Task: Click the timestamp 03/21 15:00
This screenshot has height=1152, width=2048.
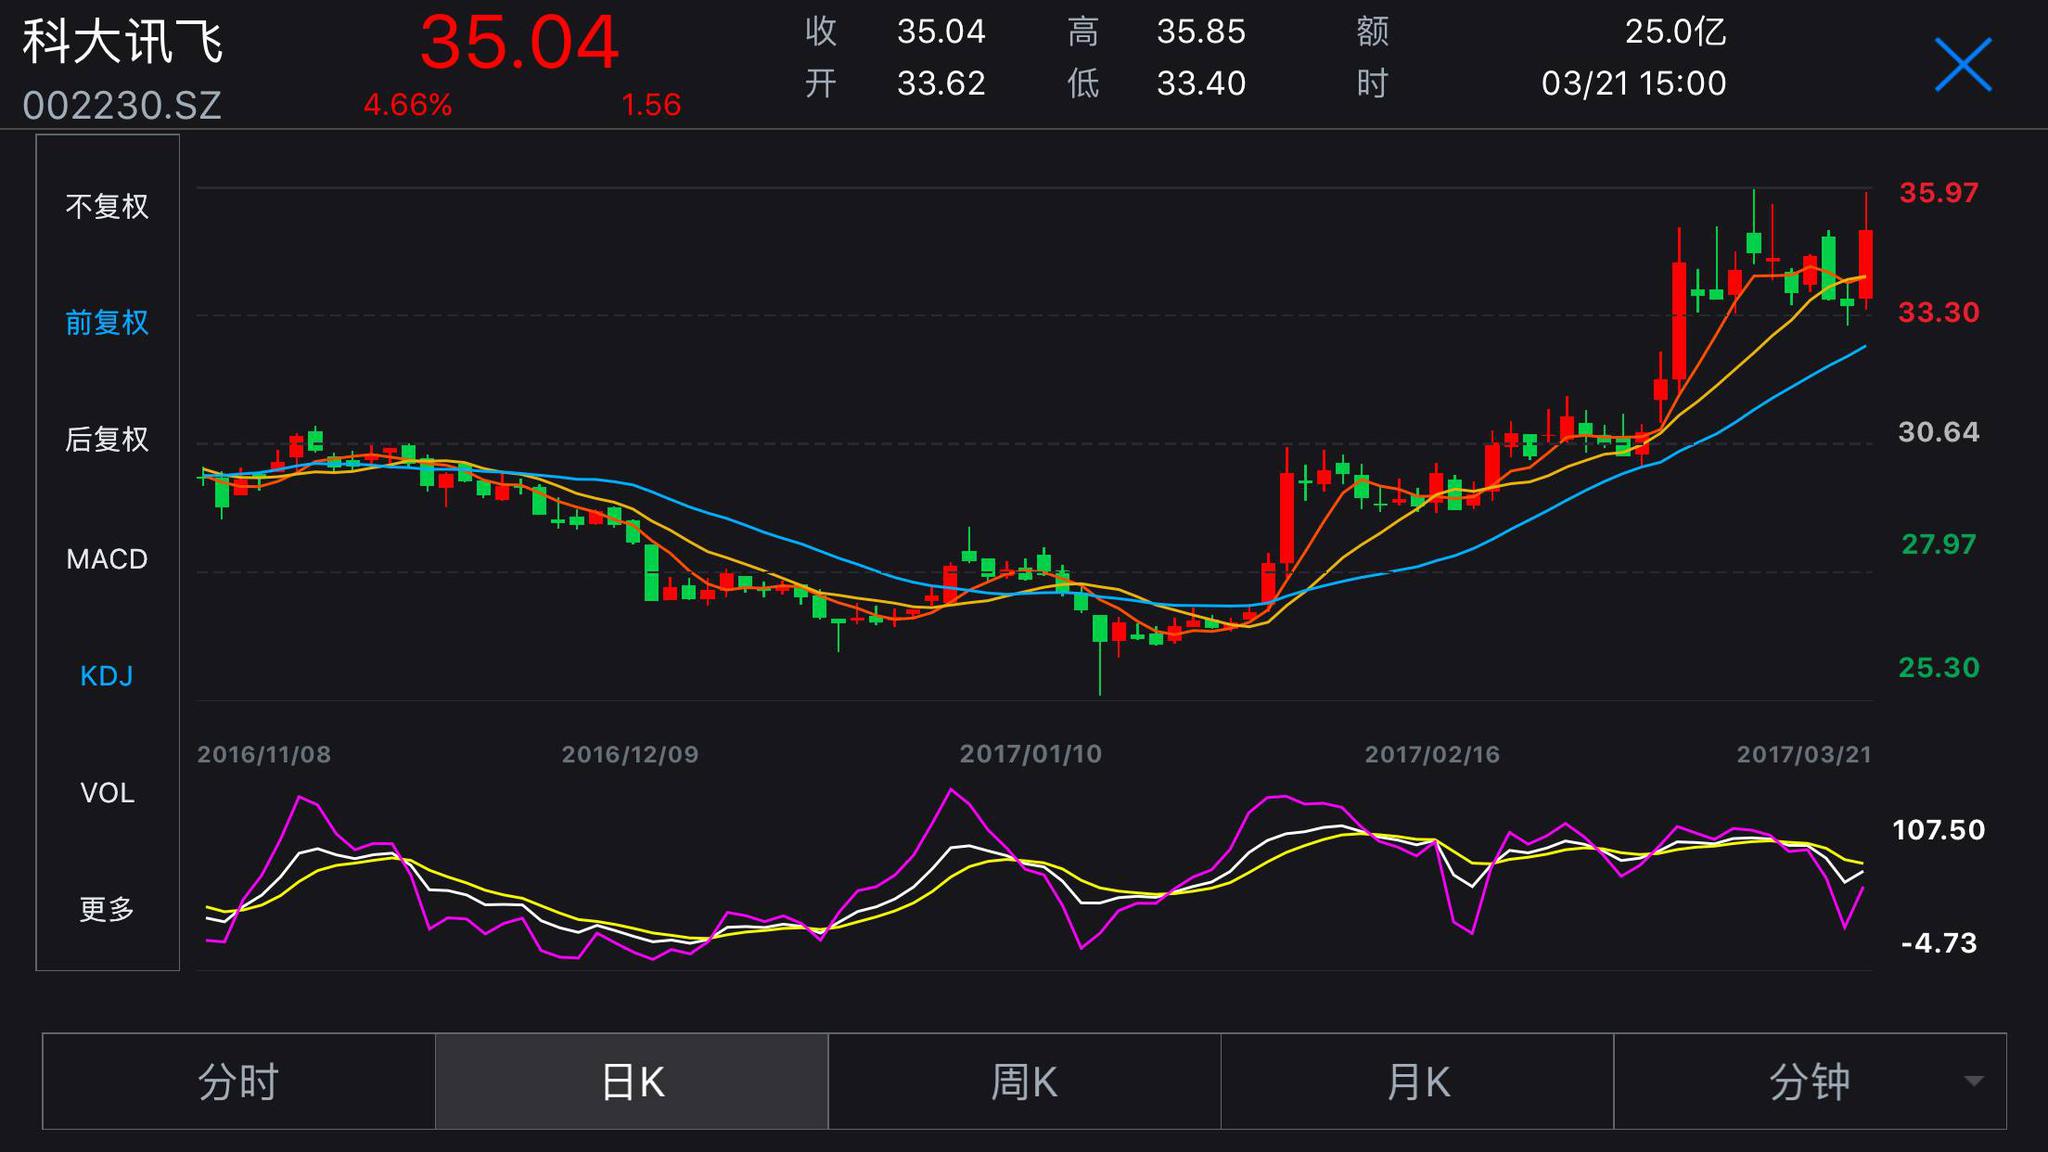Action: 1634,83
